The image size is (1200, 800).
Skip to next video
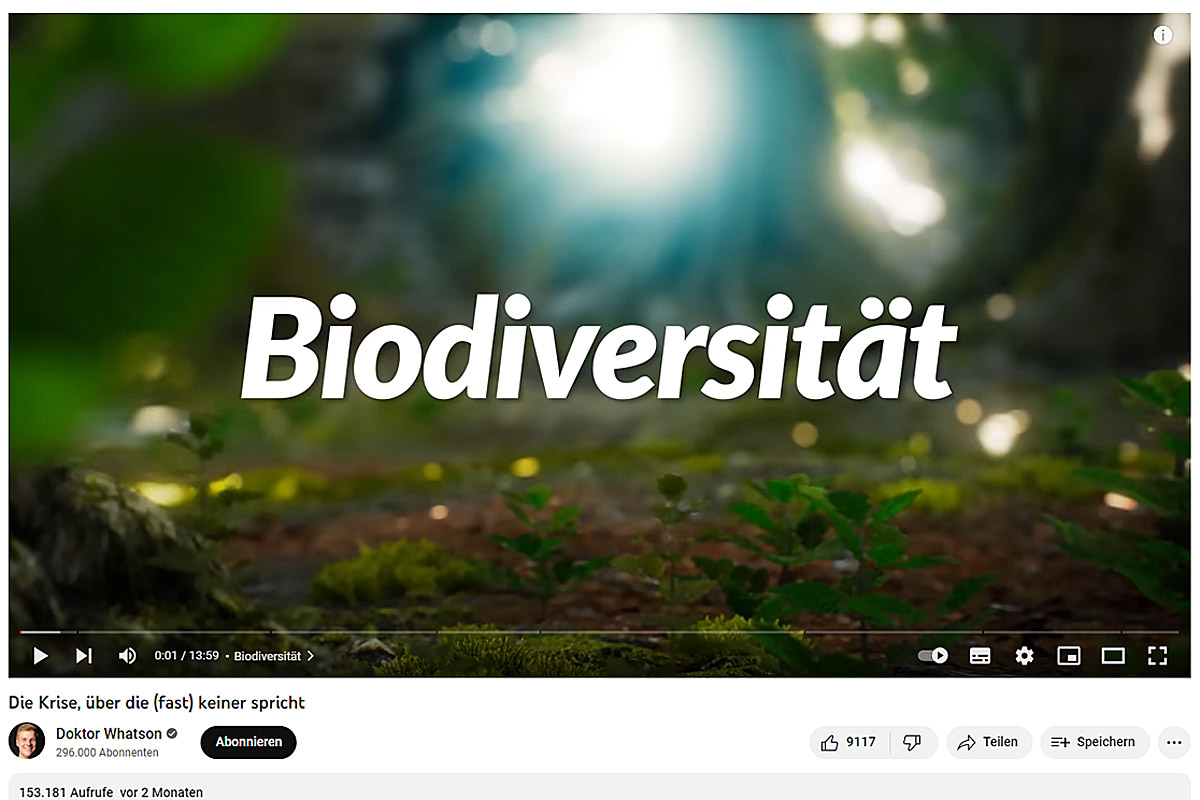tap(84, 656)
